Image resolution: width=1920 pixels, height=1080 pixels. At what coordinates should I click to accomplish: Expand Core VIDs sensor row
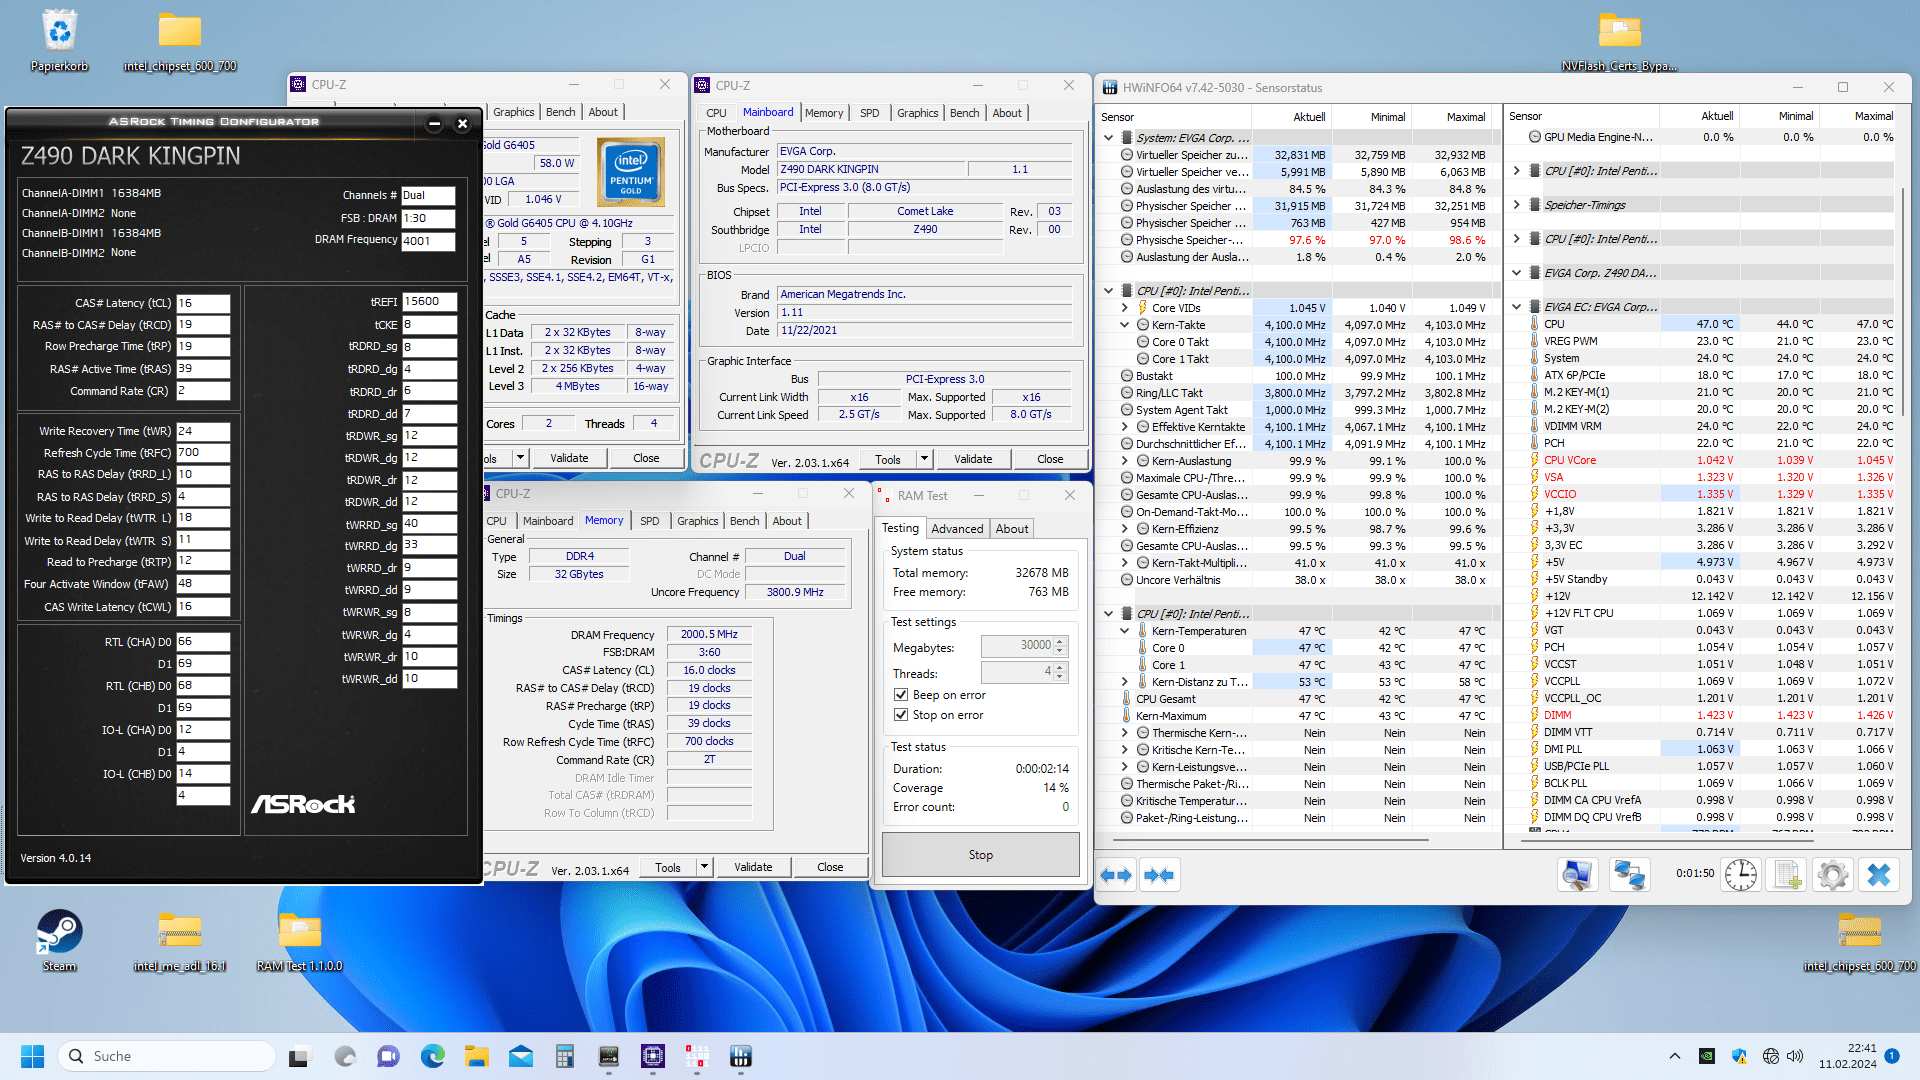[1124, 308]
